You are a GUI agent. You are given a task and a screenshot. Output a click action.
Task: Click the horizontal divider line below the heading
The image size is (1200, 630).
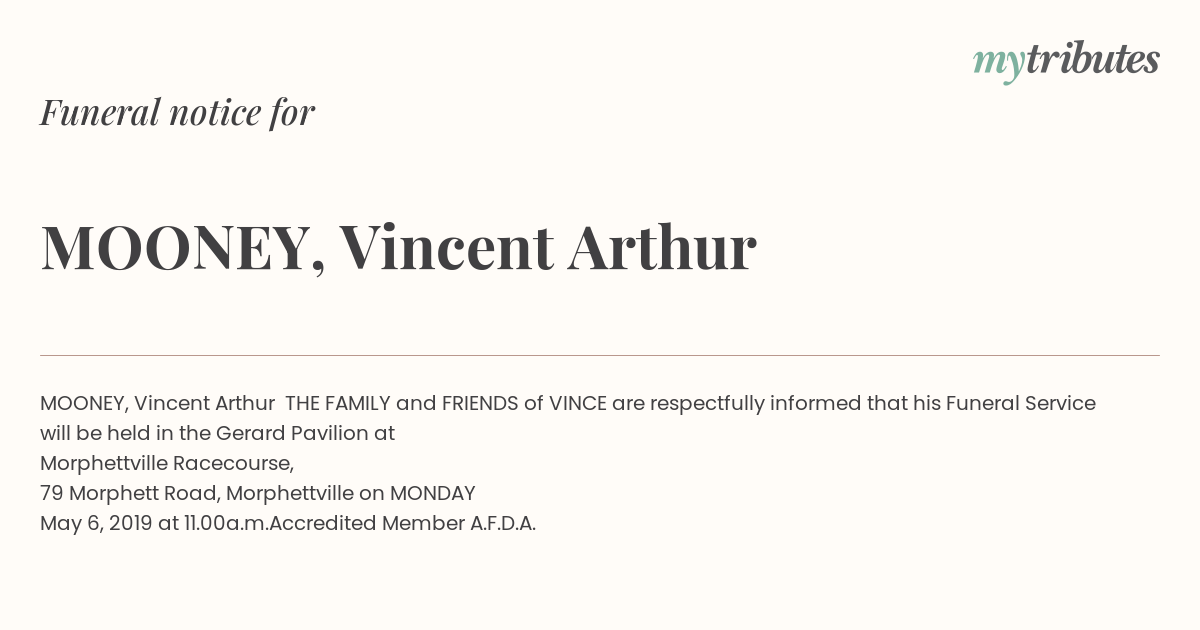(x=600, y=355)
